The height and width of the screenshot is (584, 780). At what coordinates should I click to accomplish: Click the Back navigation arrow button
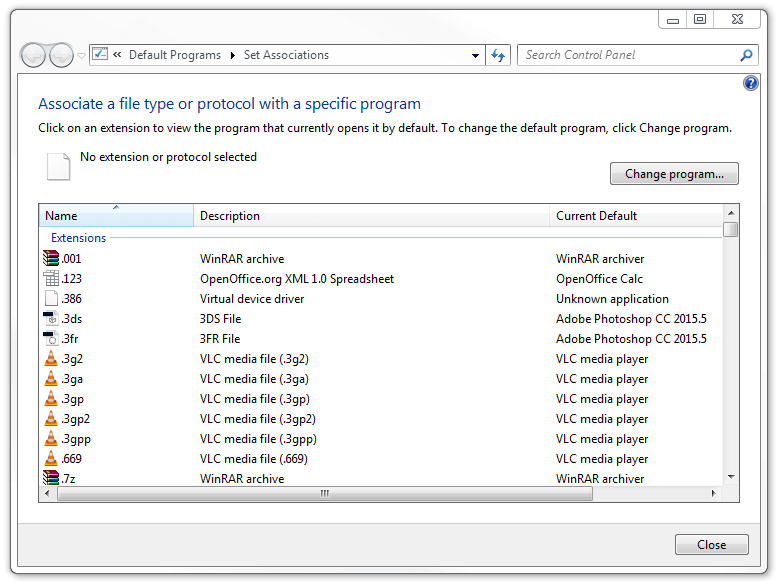point(34,55)
